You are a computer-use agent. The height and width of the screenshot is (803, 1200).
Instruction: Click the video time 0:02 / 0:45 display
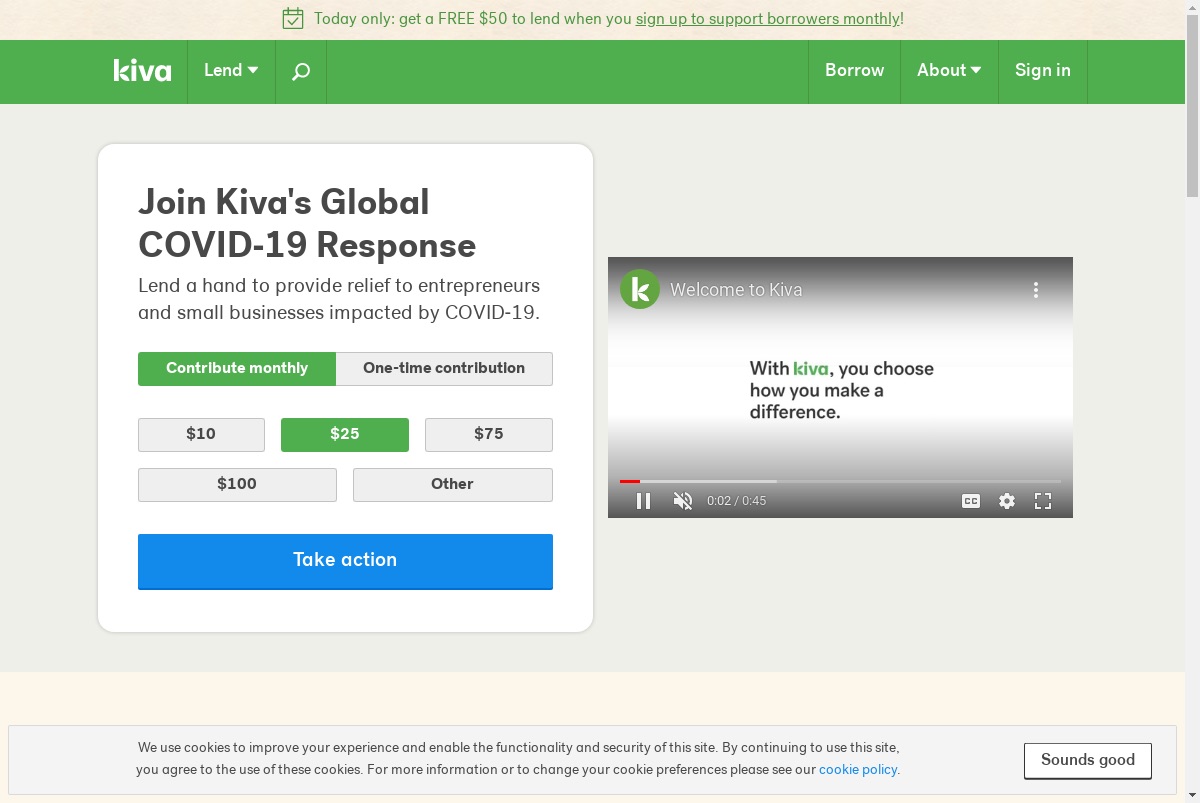[x=736, y=501]
